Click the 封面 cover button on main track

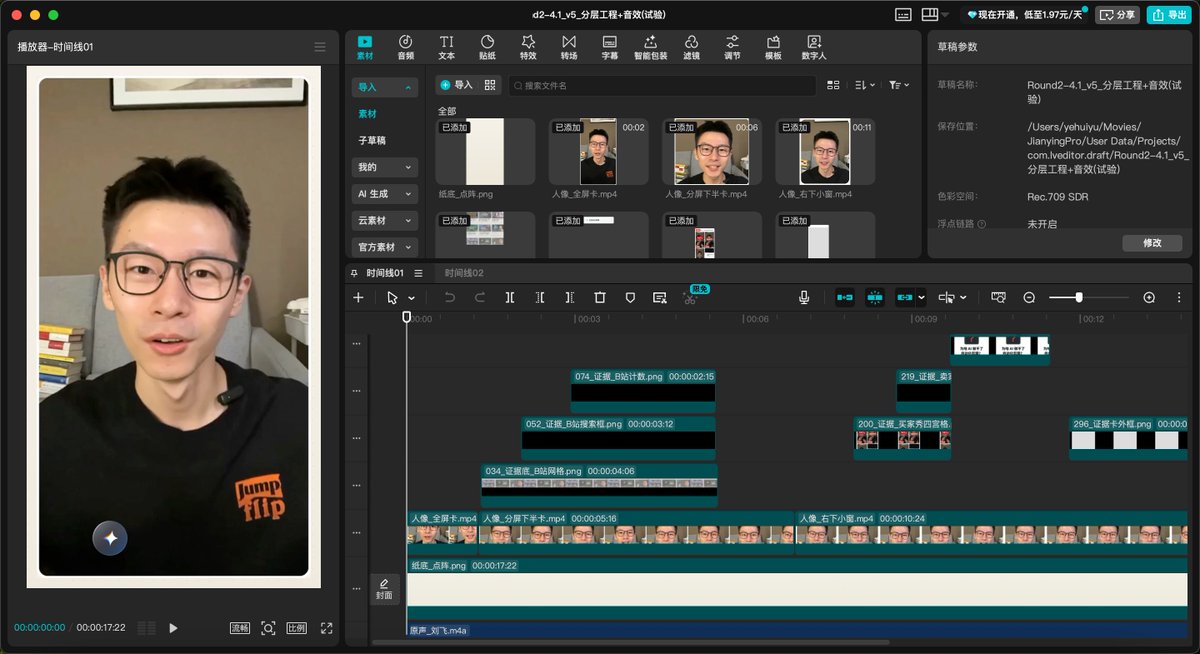pos(385,589)
